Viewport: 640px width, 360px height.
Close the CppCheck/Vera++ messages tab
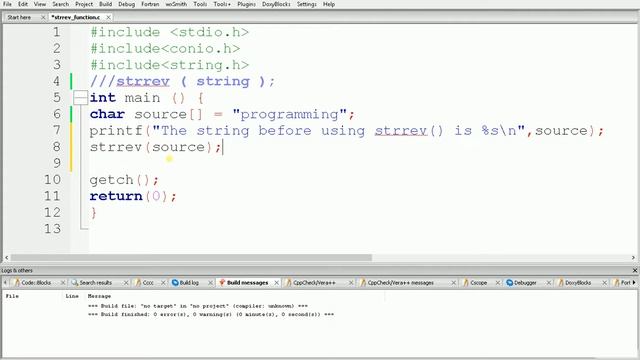[453, 282]
